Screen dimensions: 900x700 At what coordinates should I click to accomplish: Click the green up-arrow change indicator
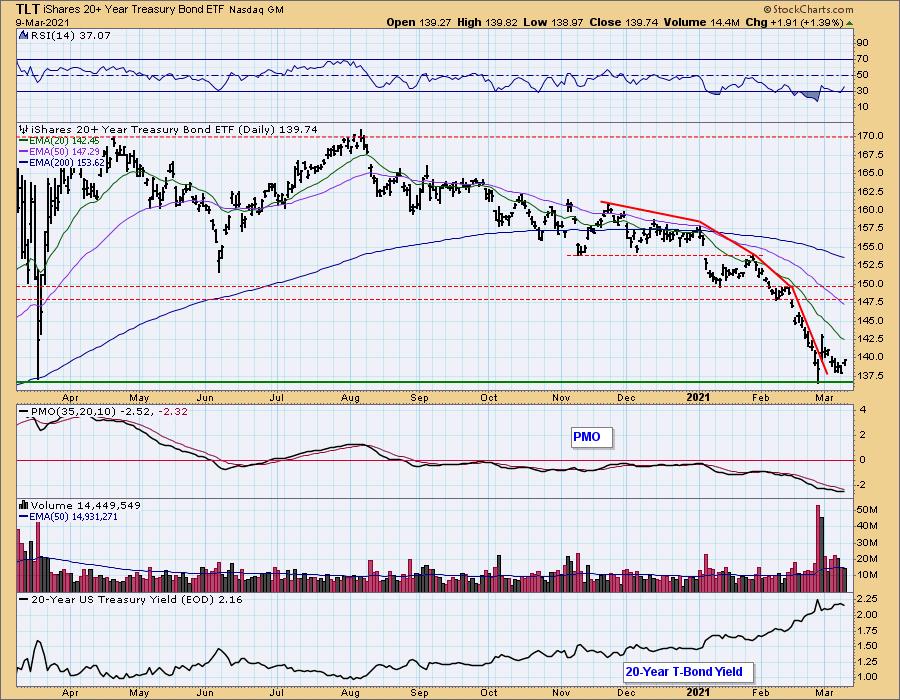(x=849, y=23)
